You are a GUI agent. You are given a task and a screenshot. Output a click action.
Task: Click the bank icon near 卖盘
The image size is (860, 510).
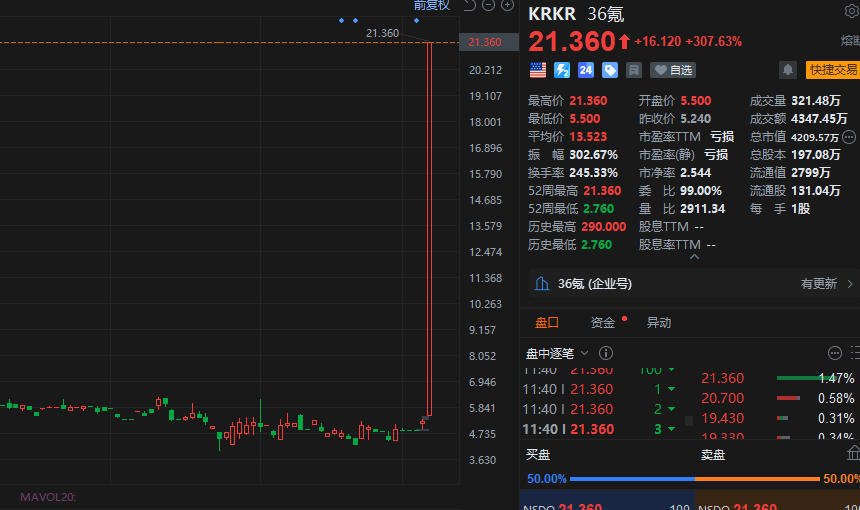tap(853, 453)
